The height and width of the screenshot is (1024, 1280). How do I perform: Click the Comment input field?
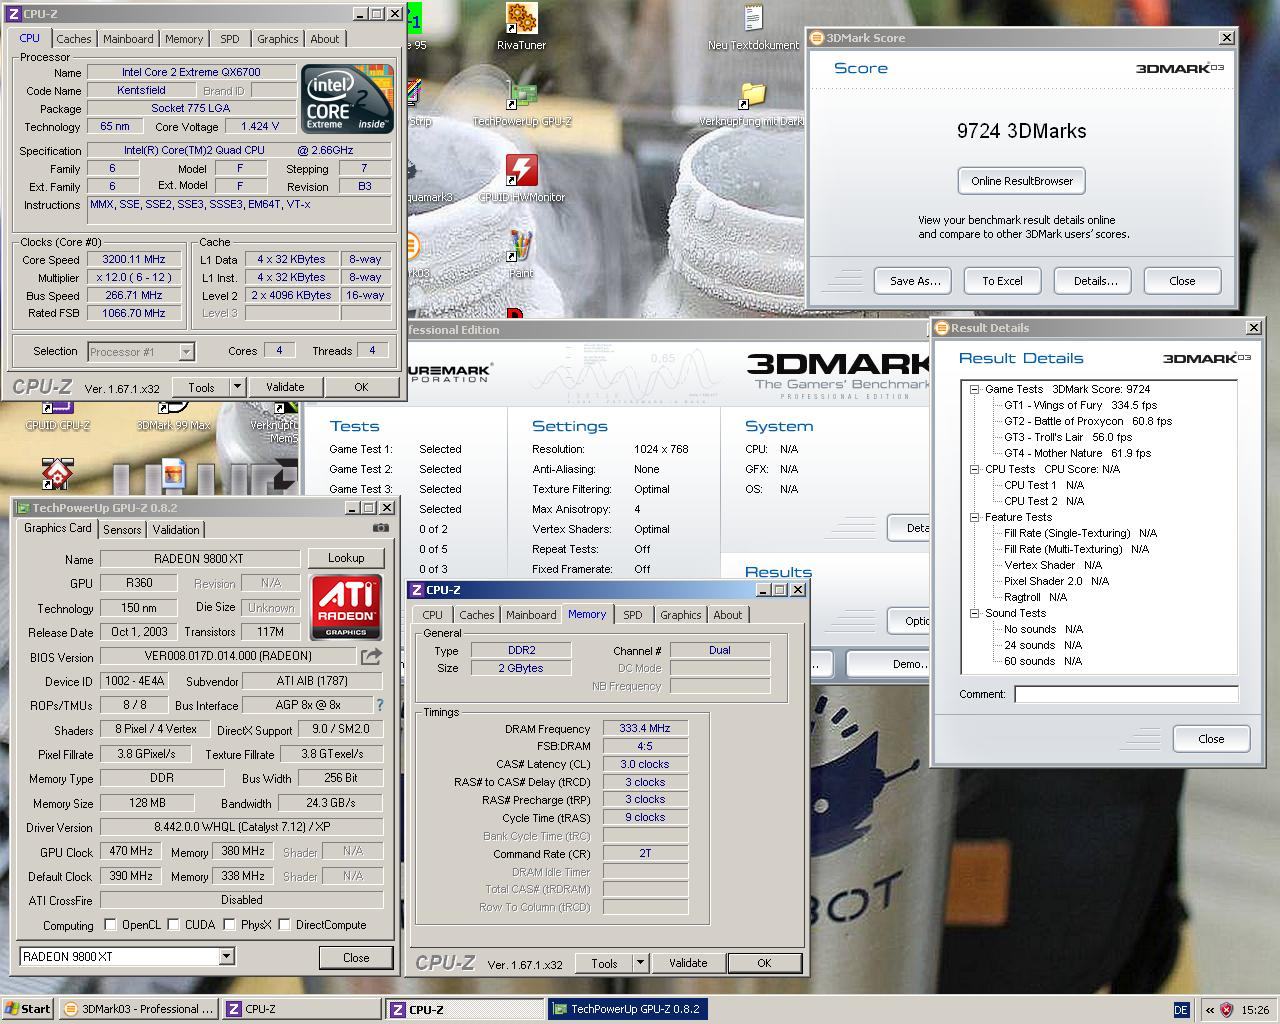click(1126, 694)
